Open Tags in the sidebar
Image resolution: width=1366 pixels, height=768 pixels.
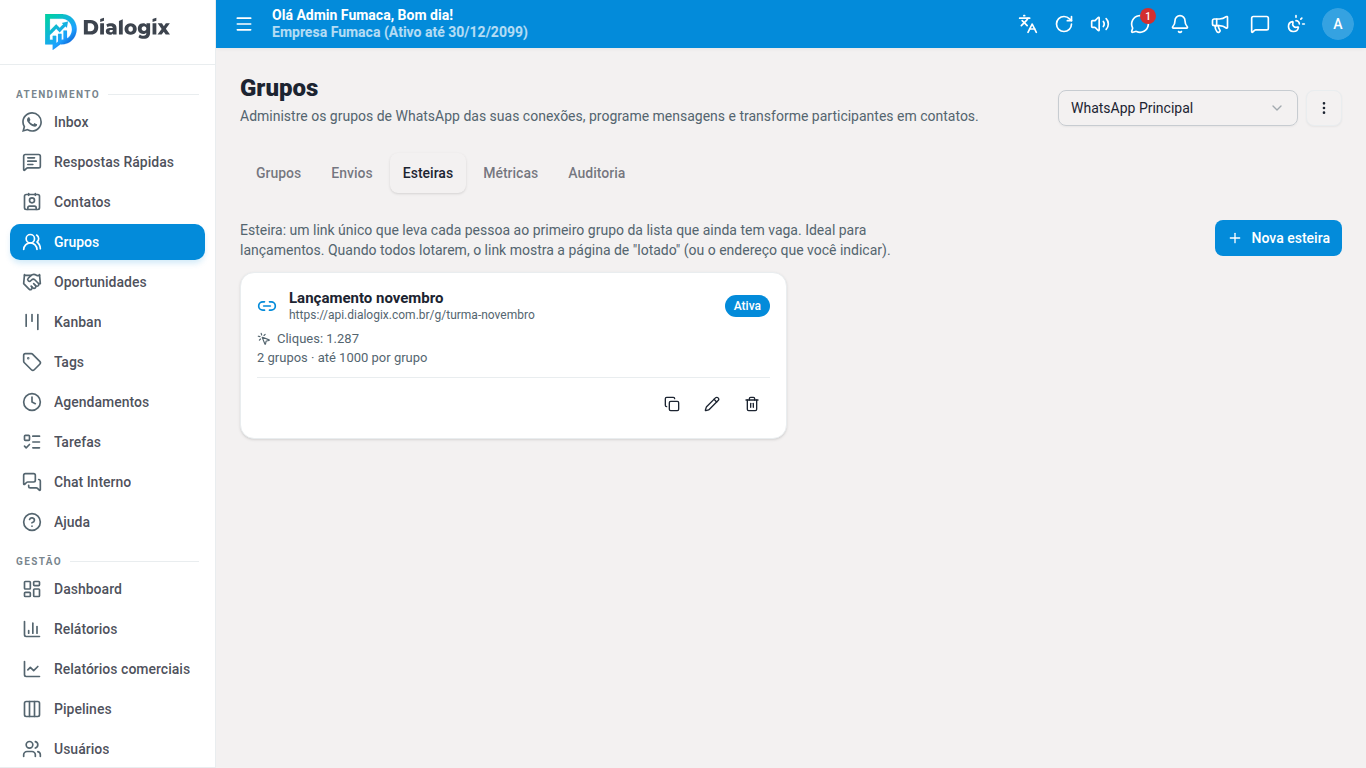pyautogui.click(x=108, y=362)
